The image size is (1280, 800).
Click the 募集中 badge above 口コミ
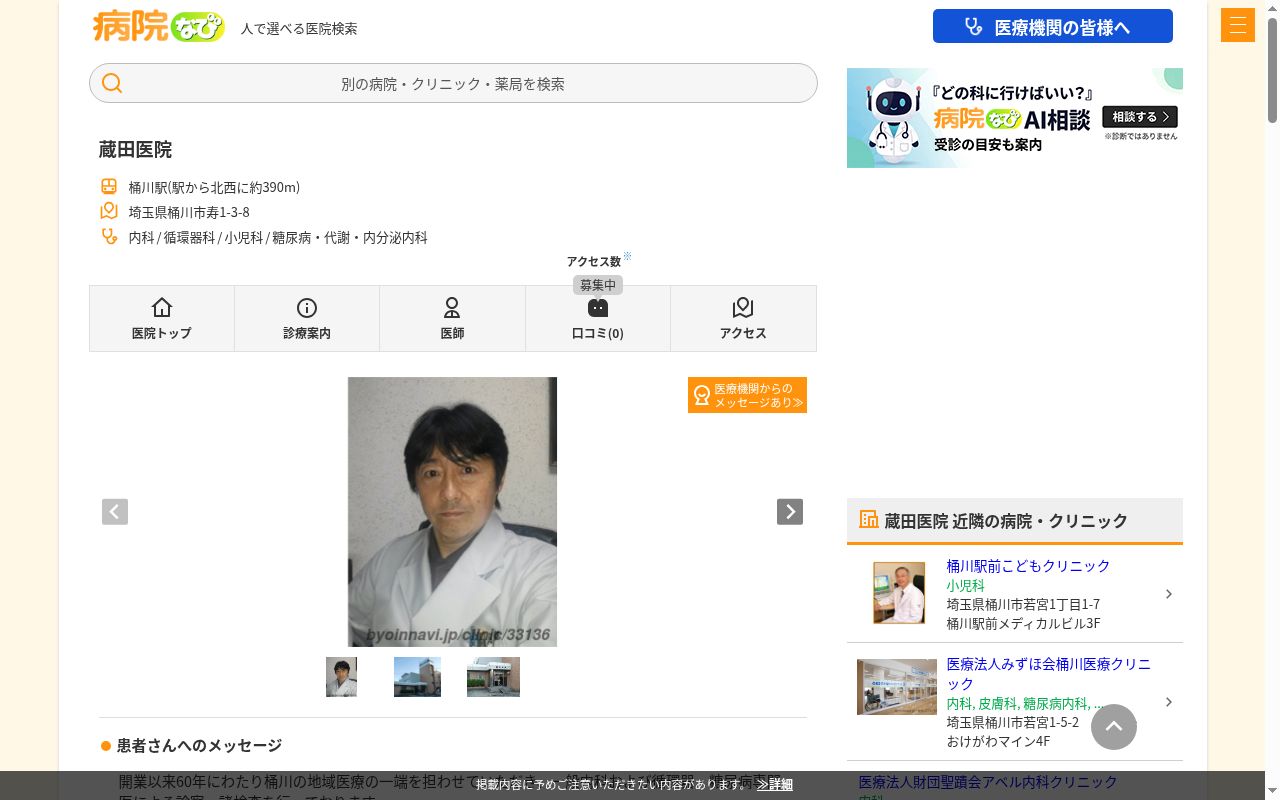598,285
